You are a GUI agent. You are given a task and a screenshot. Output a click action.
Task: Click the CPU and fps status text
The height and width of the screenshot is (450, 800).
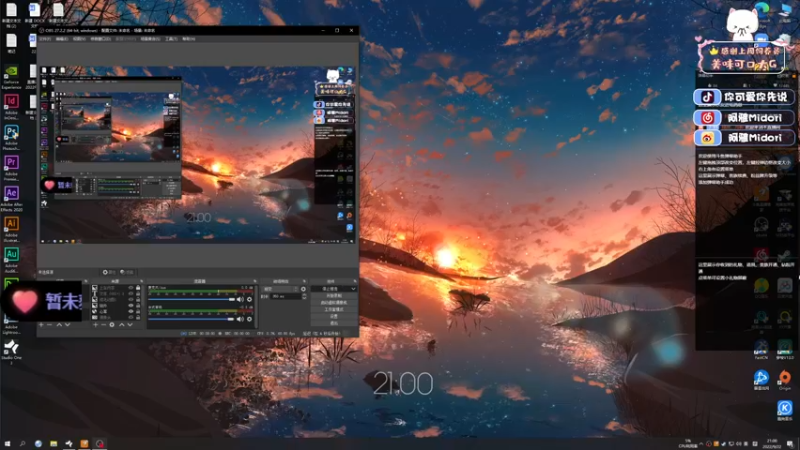[x=276, y=334]
